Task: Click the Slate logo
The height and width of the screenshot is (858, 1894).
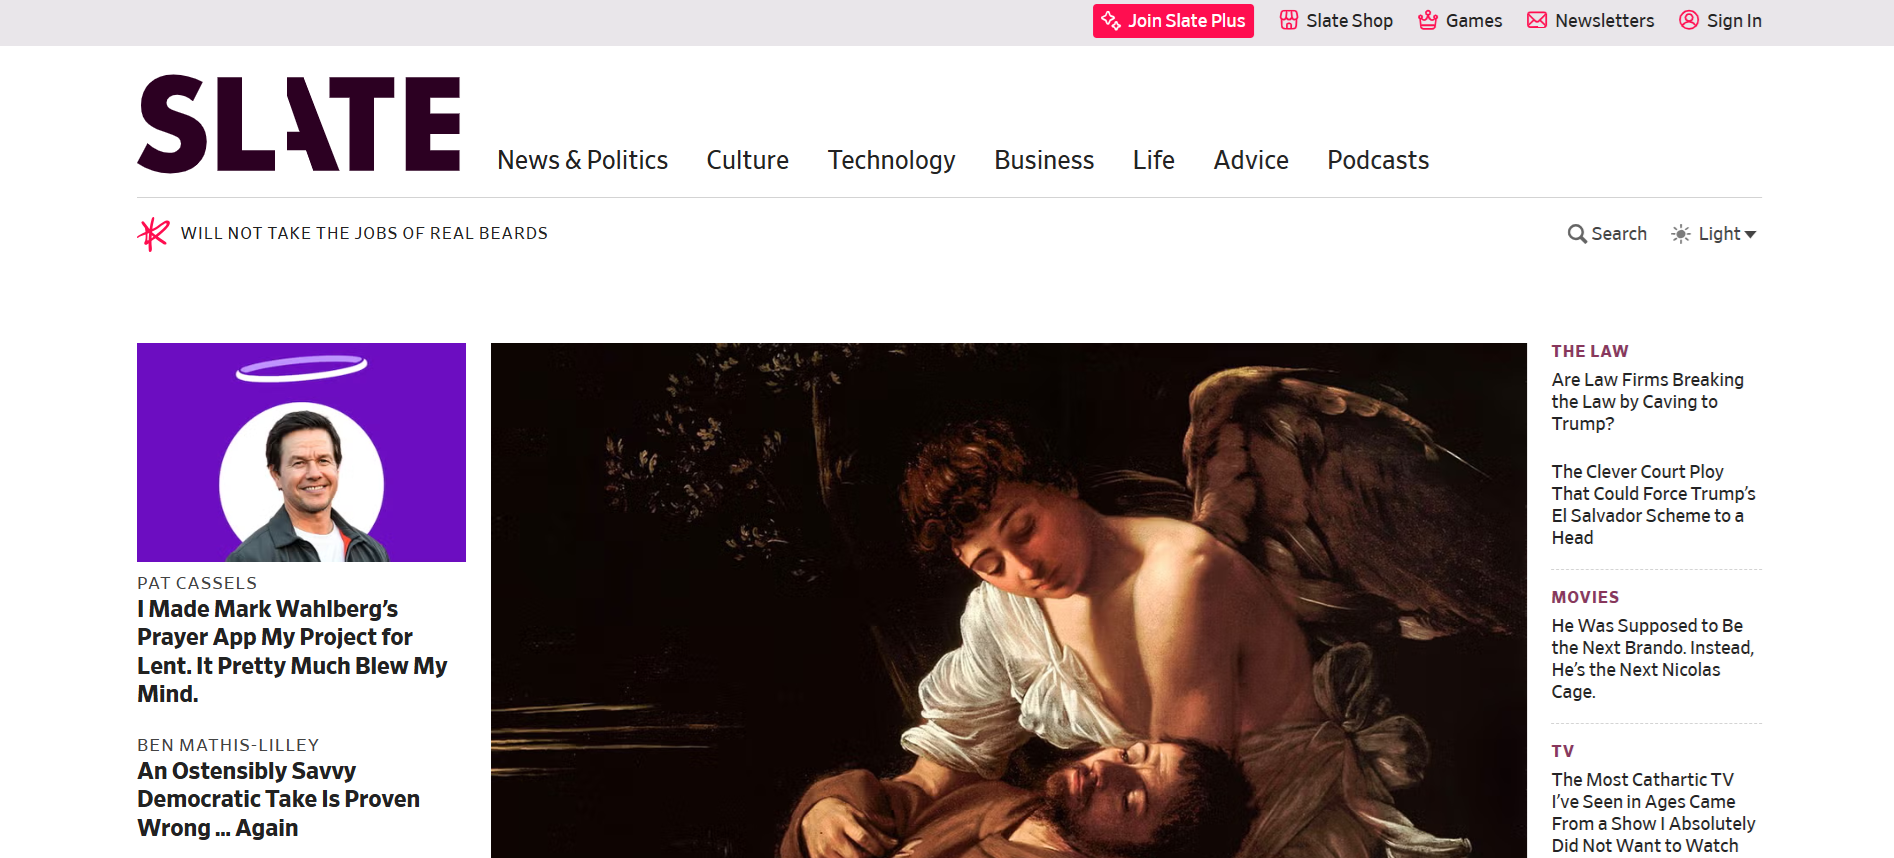Action: pyautogui.click(x=298, y=124)
